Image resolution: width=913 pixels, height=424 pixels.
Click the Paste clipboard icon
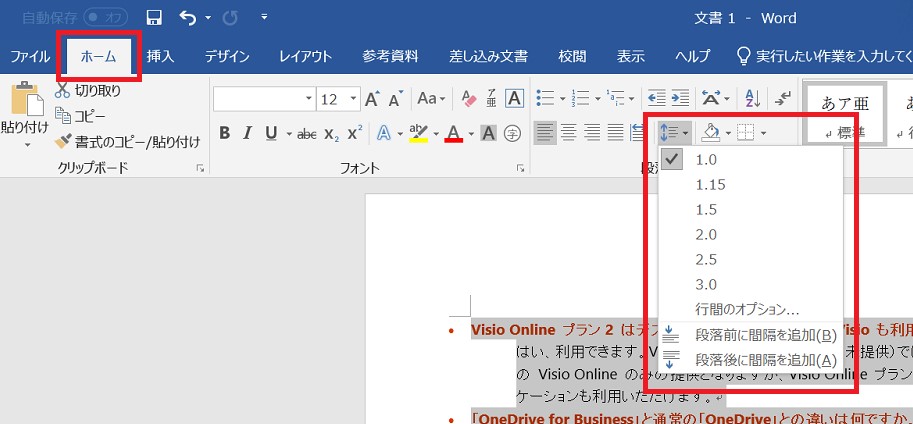24,103
